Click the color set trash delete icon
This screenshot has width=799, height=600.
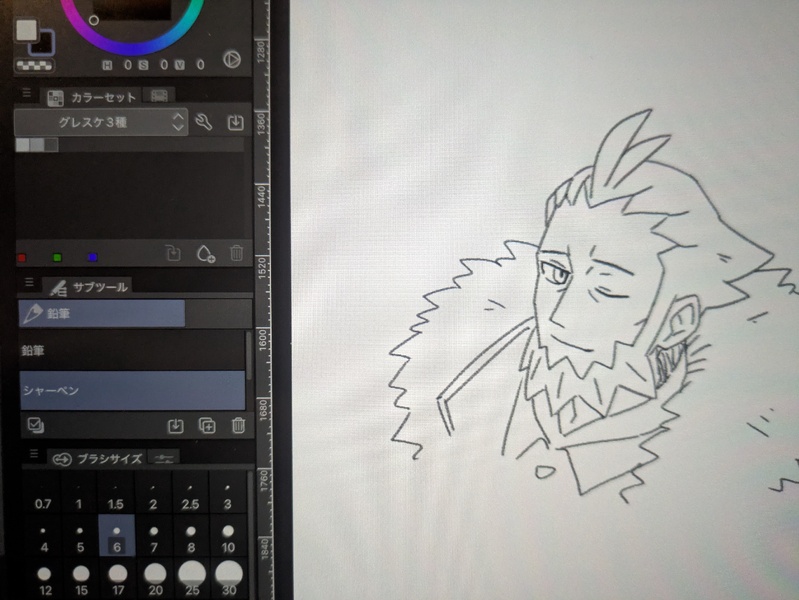coord(236,253)
